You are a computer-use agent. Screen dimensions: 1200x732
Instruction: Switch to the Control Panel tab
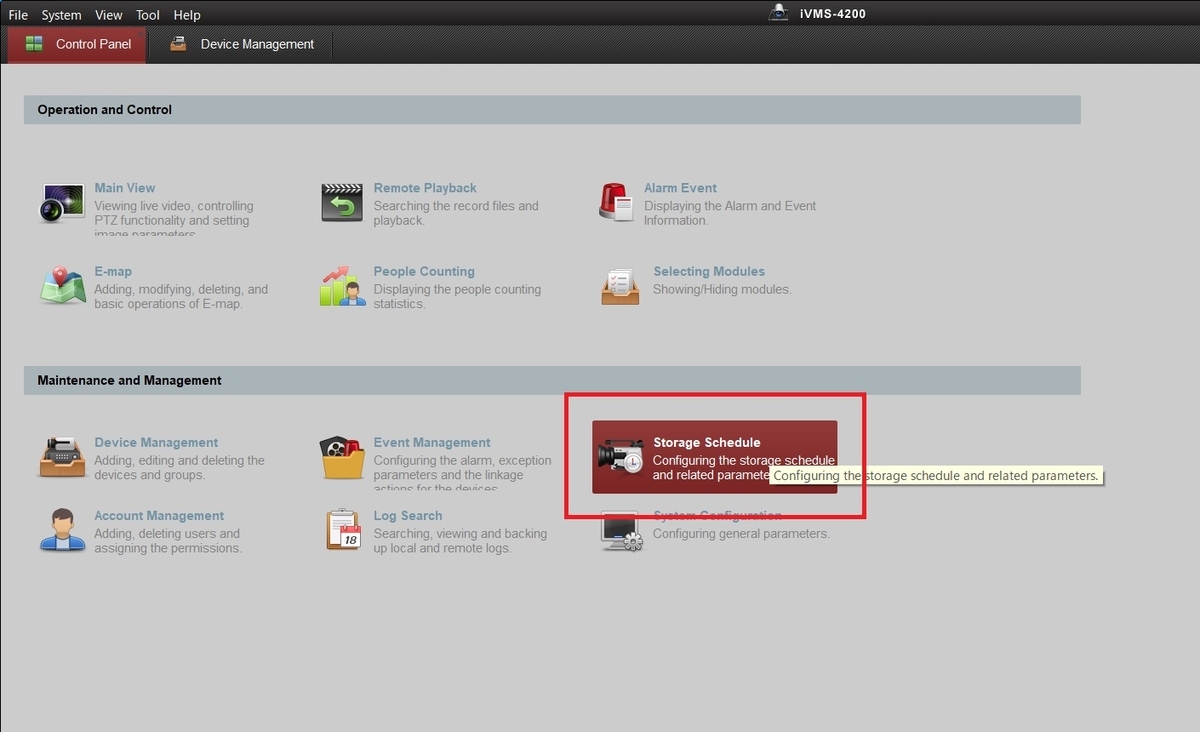tap(77, 45)
